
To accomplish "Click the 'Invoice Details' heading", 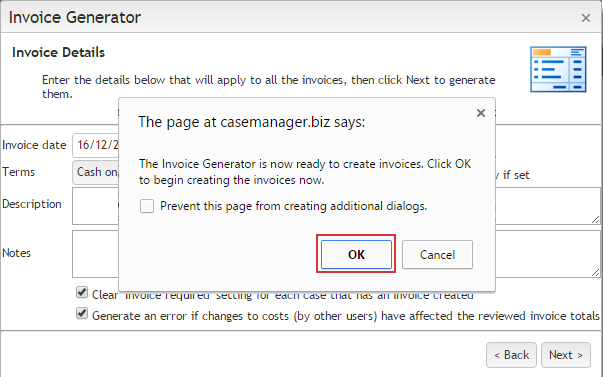I will [58, 52].
